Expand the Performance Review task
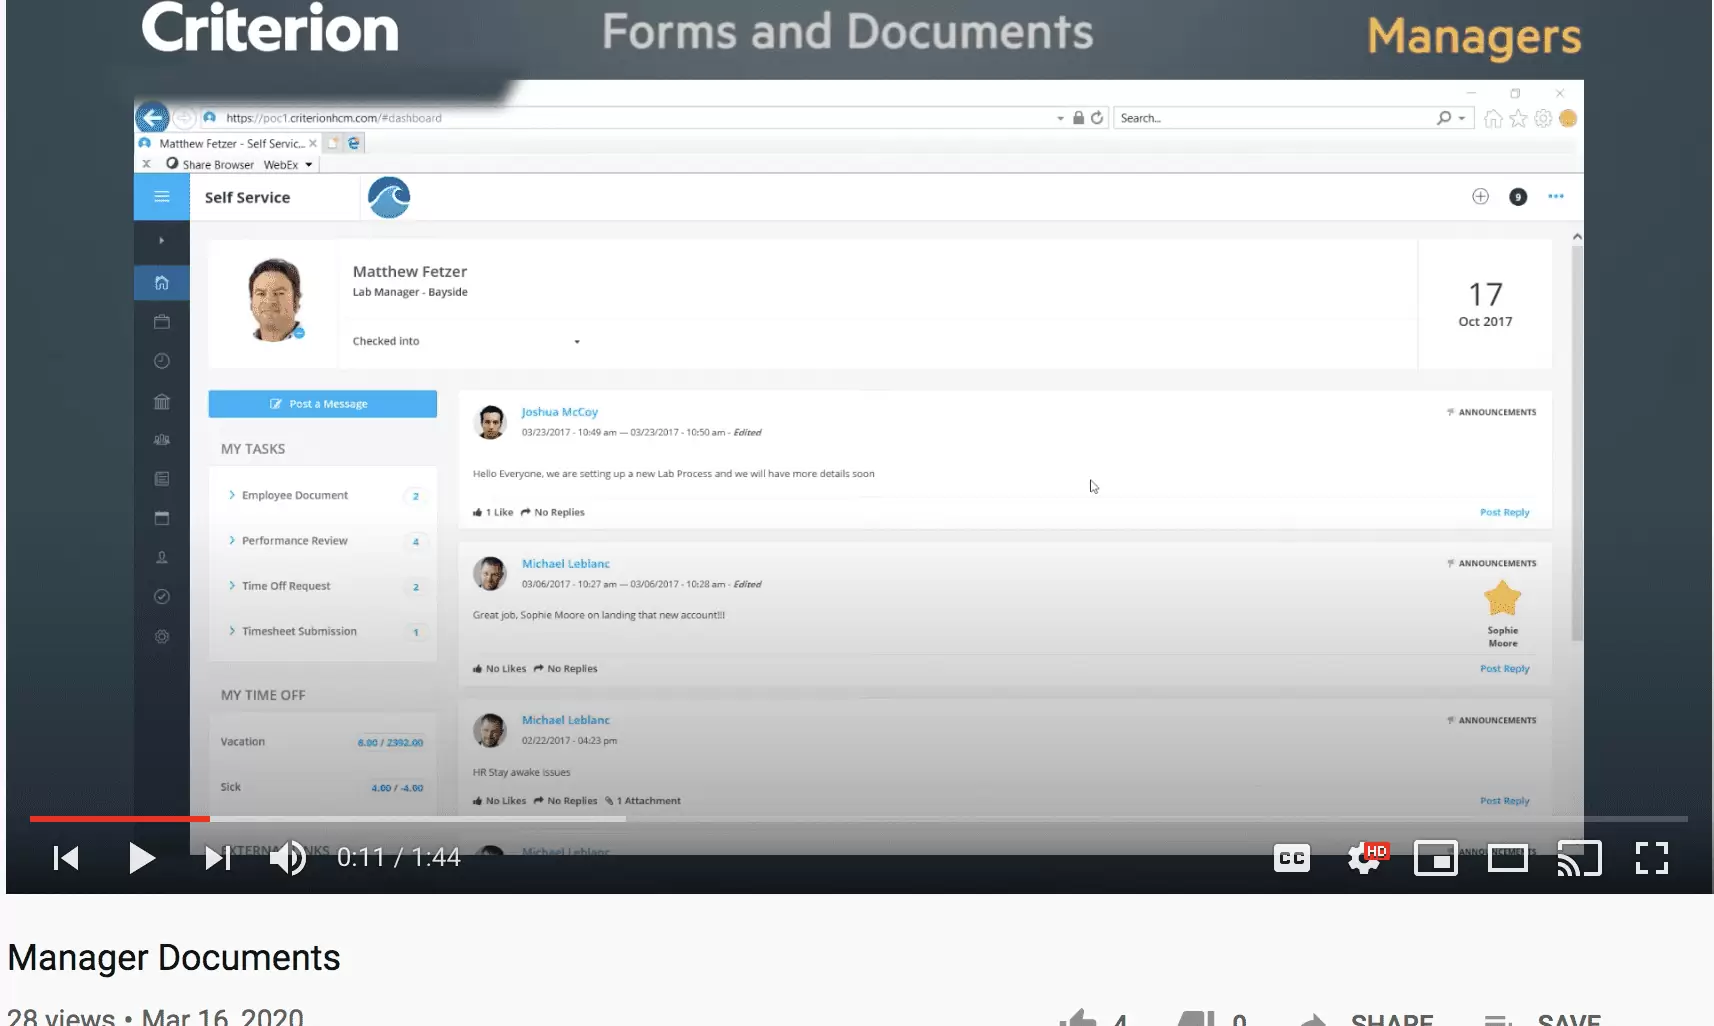 pyautogui.click(x=294, y=541)
